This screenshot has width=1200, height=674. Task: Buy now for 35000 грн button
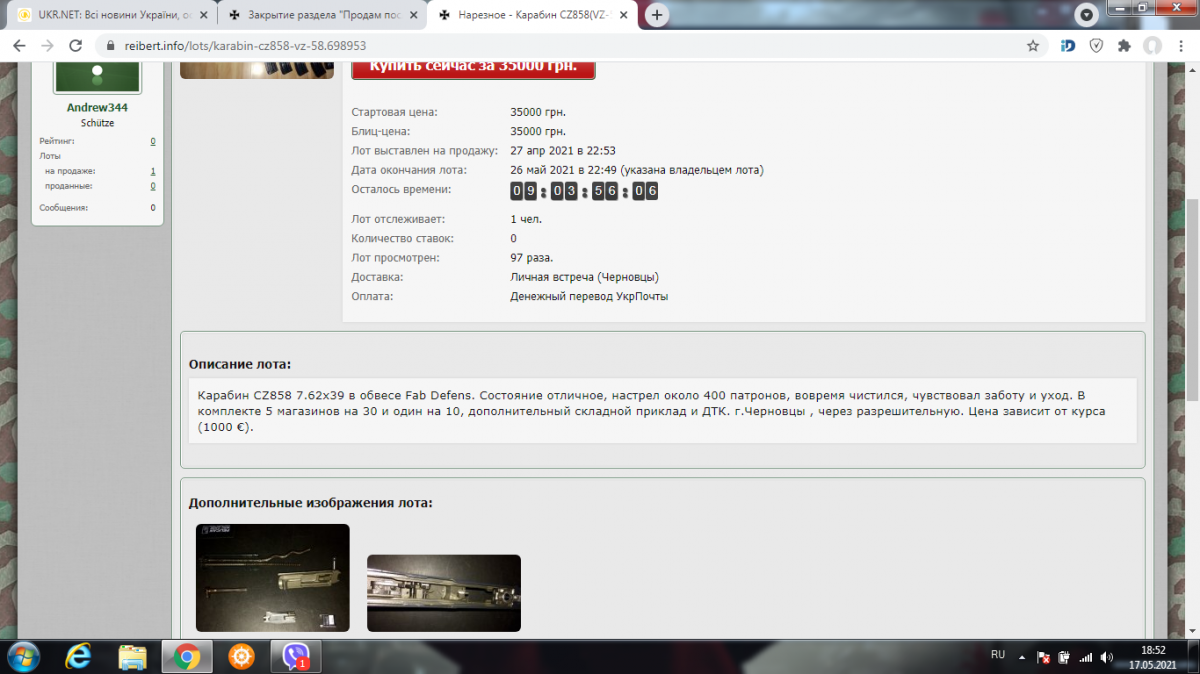[x=473, y=68]
